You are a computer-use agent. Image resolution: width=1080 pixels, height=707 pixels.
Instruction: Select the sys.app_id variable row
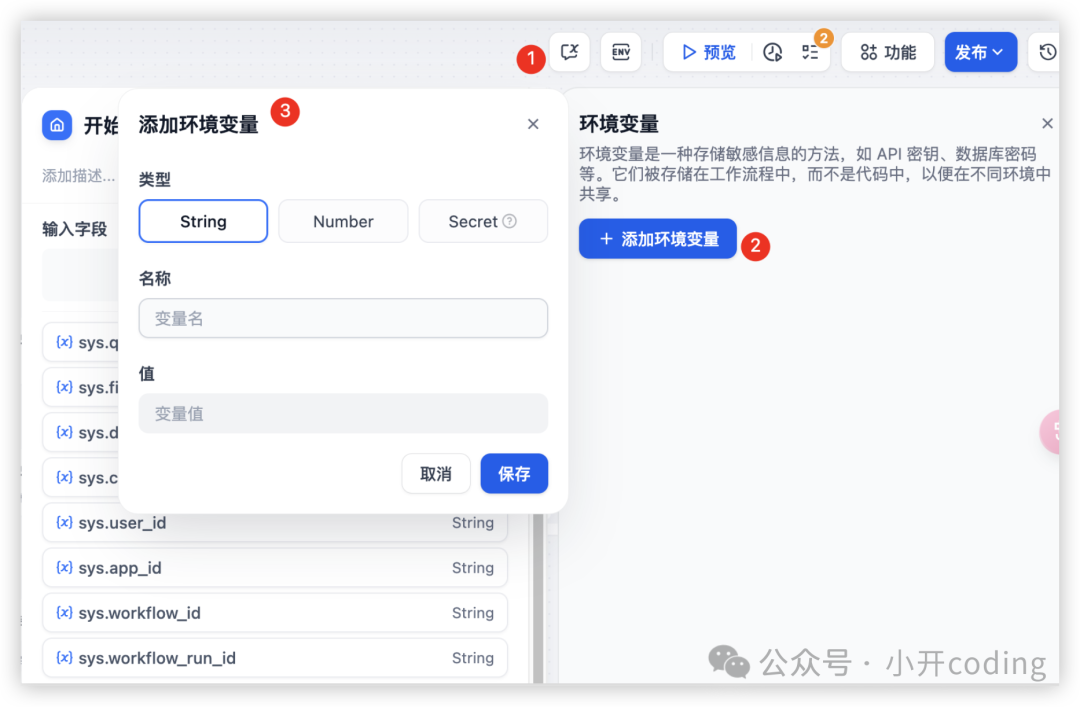coord(275,567)
